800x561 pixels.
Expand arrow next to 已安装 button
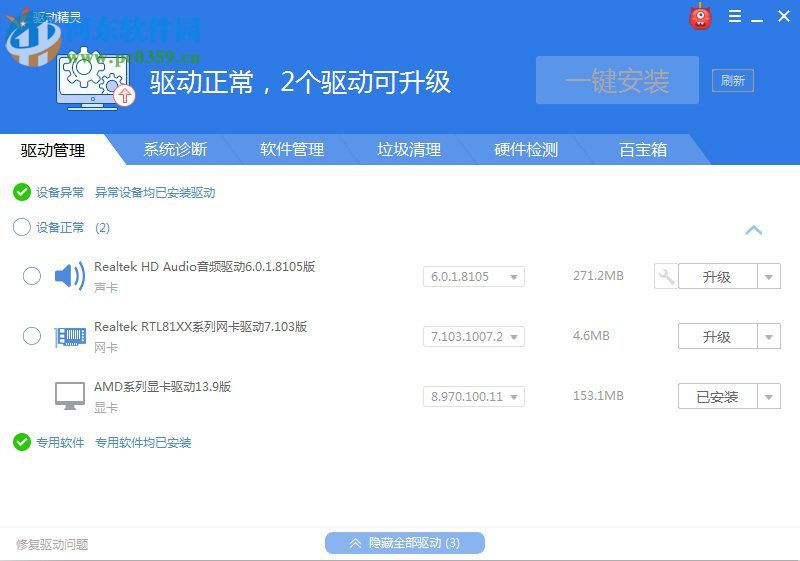(x=769, y=396)
